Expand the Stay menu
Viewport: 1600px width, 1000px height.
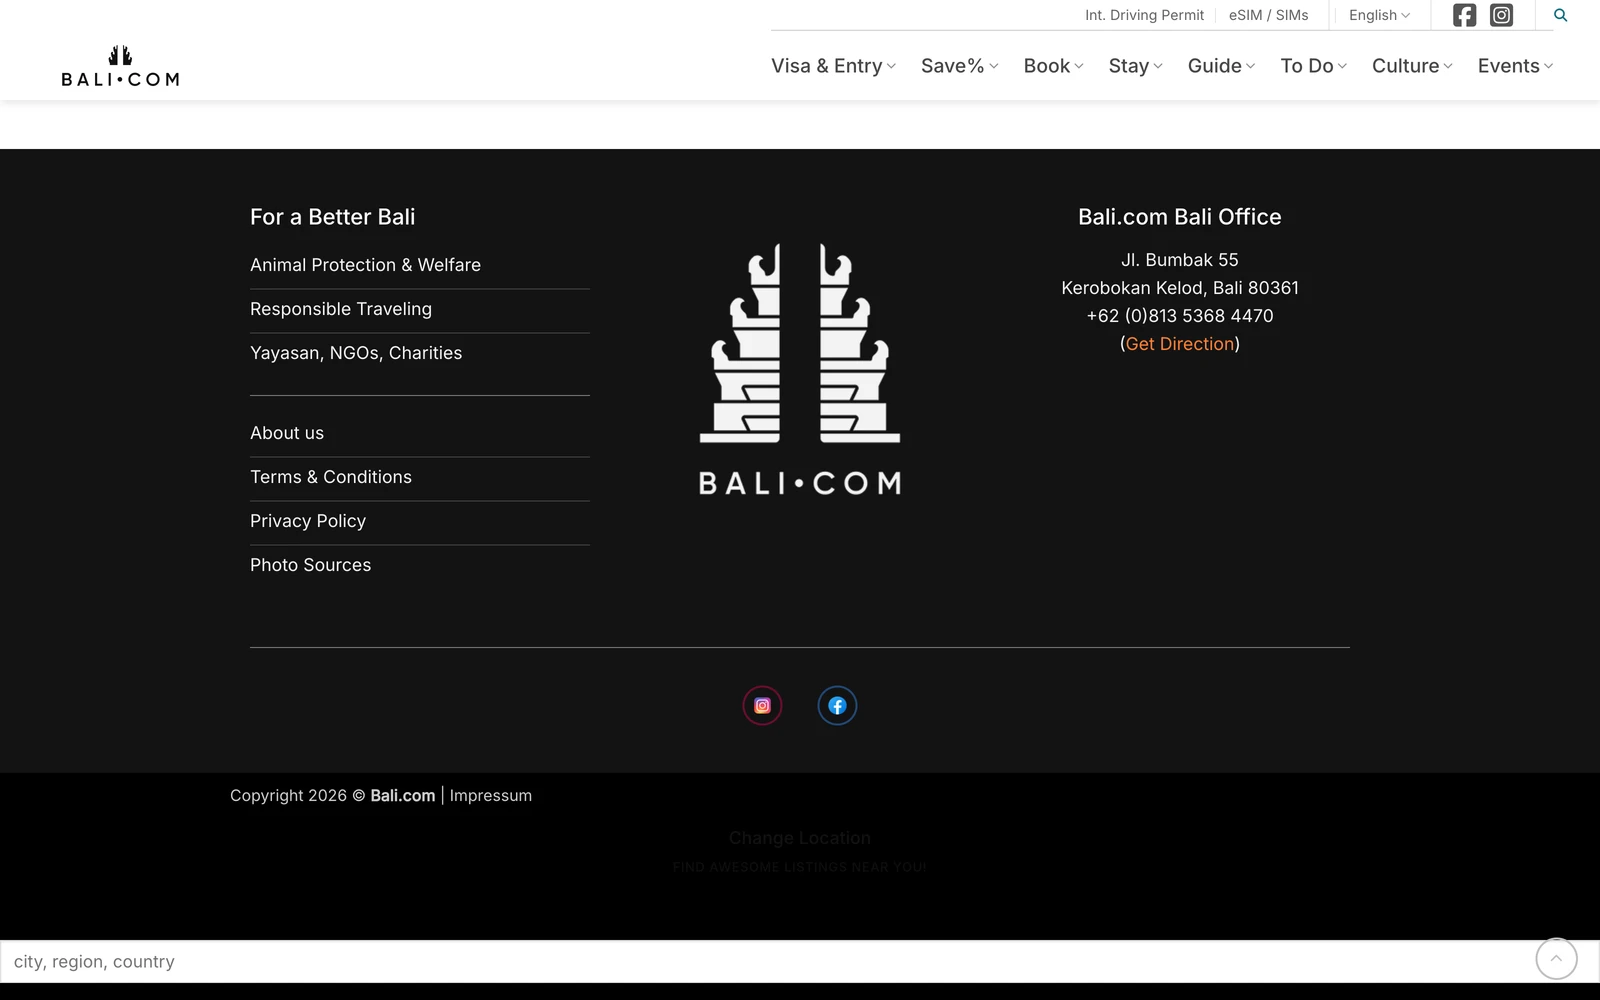point(1135,66)
